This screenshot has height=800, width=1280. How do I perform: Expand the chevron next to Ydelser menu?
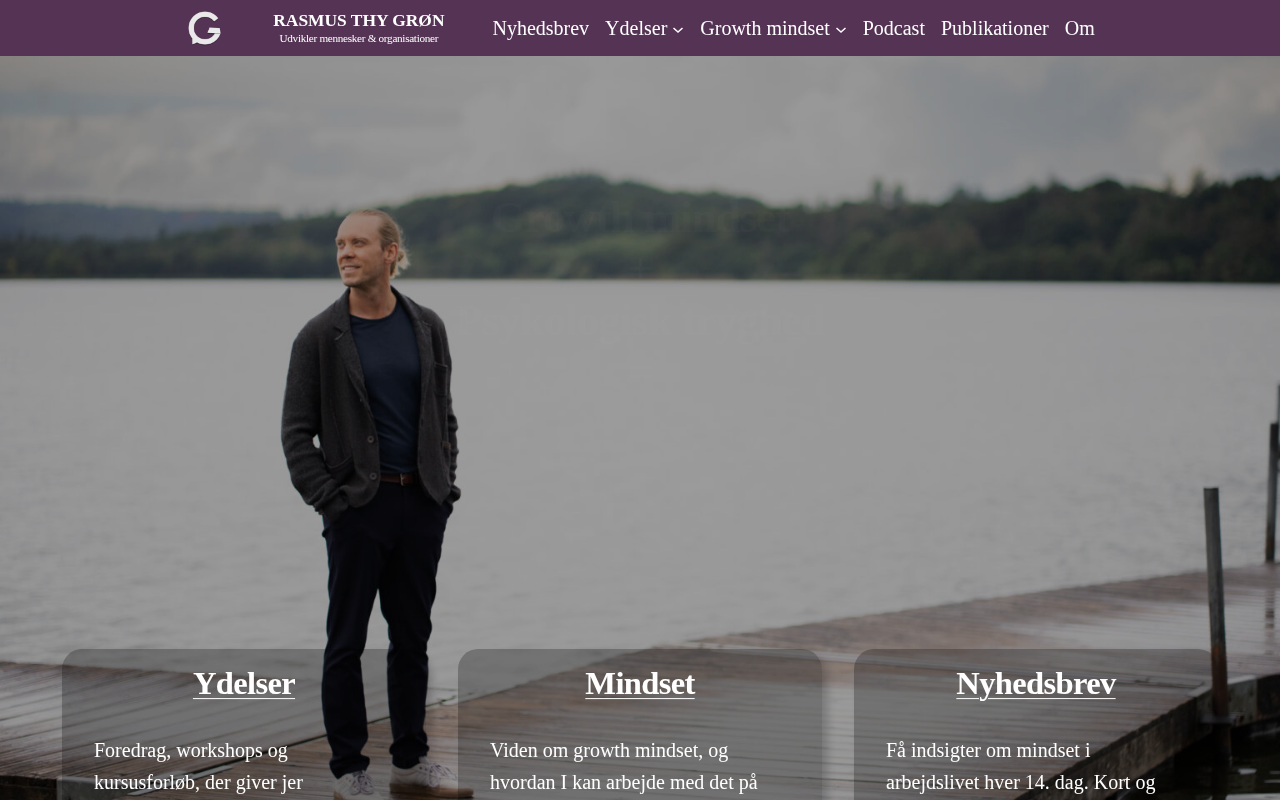click(x=678, y=30)
